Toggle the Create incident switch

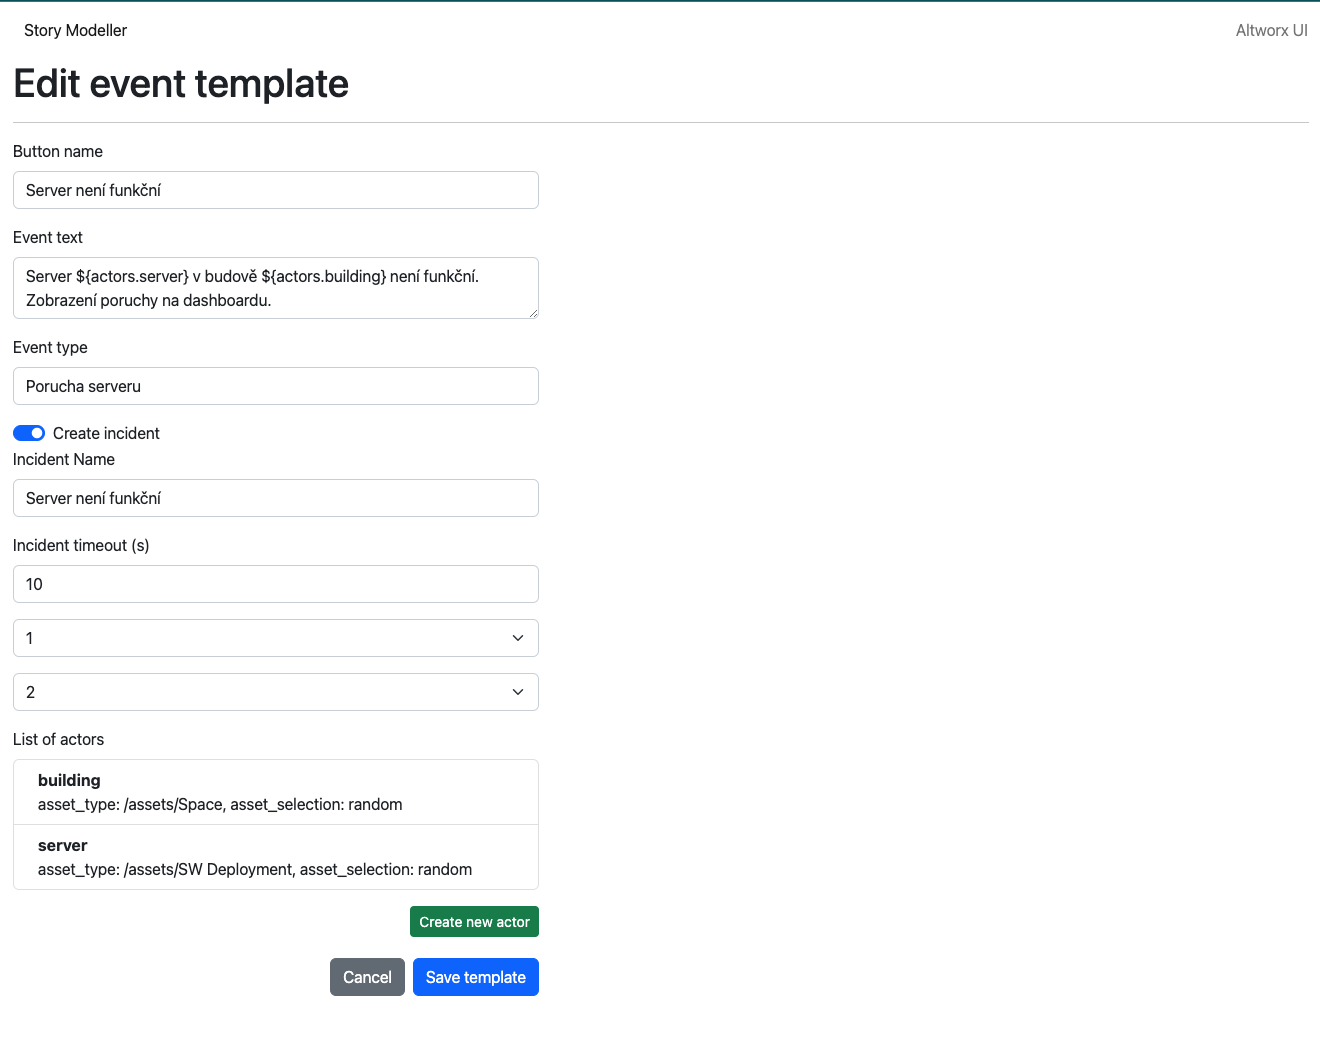click(x=29, y=433)
